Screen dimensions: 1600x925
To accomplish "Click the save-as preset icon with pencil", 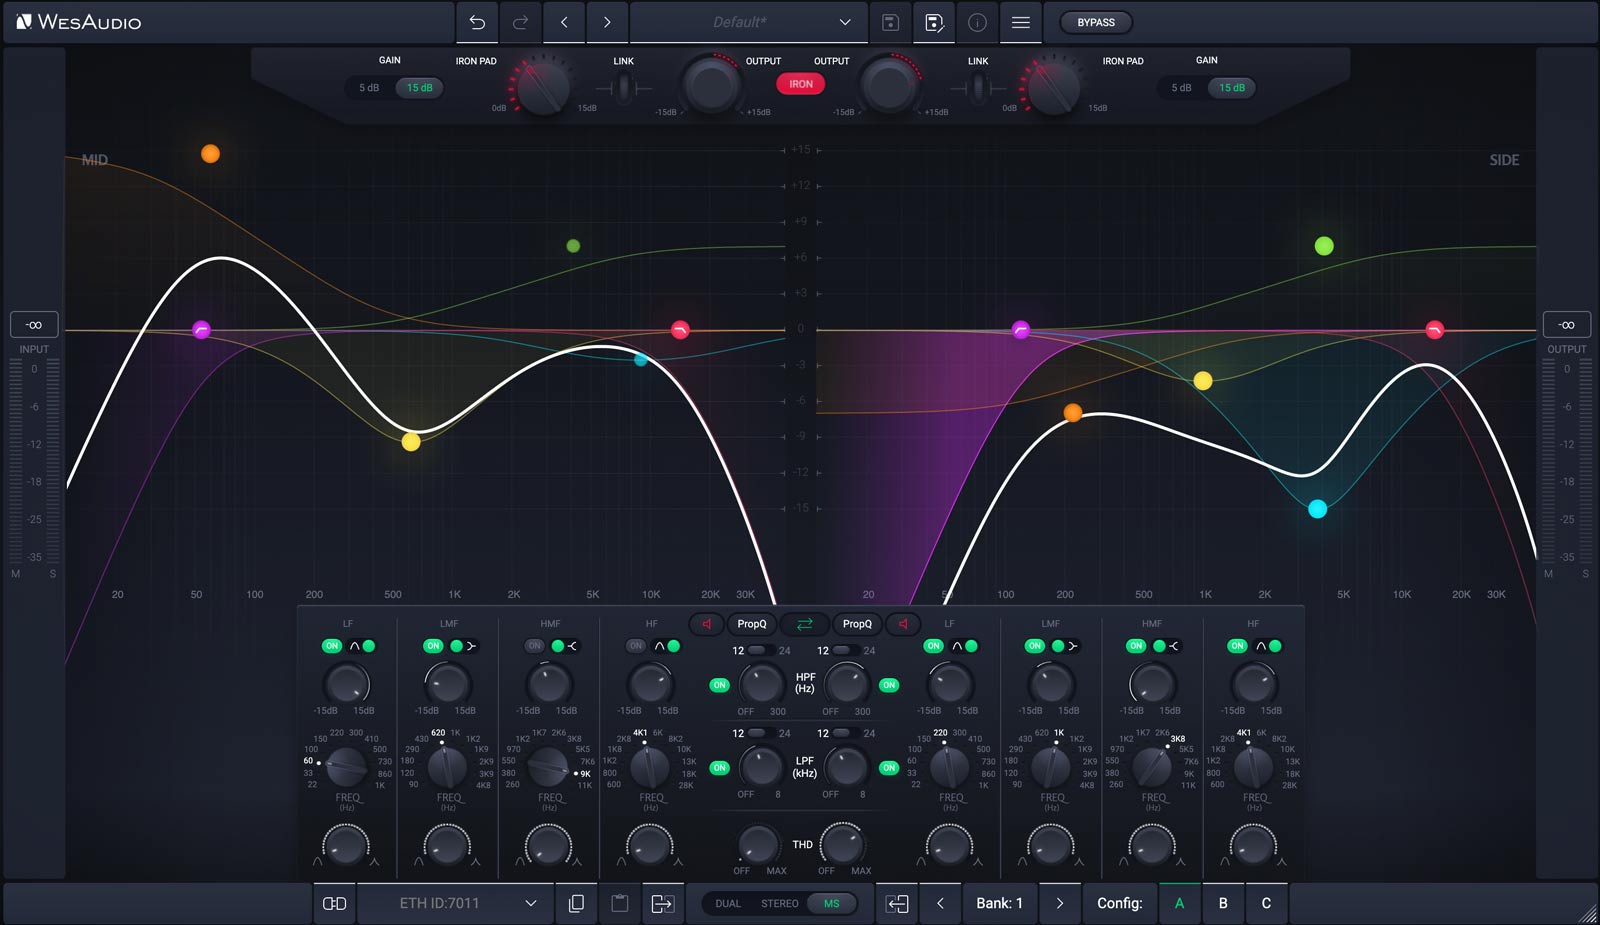I will [934, 22].
